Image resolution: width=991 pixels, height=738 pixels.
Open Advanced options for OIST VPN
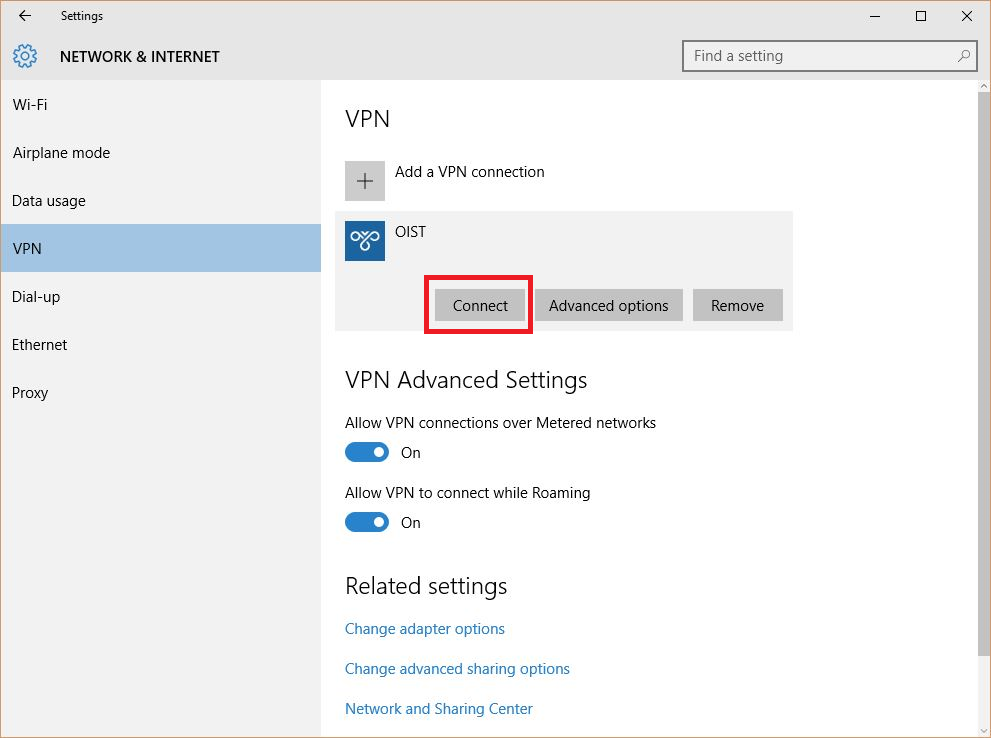(x=608, y=306)
